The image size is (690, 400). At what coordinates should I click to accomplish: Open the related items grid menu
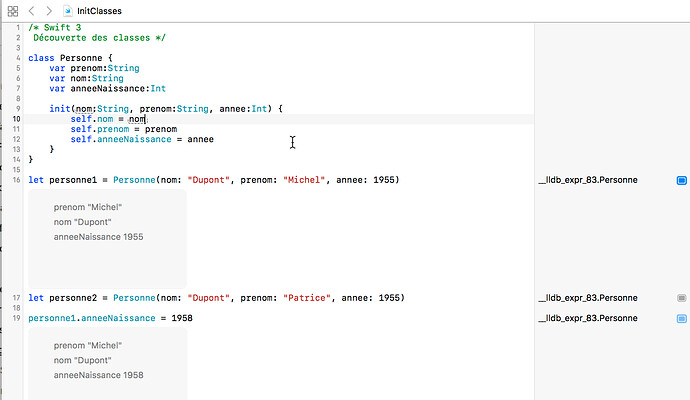(x=13, y=11)
